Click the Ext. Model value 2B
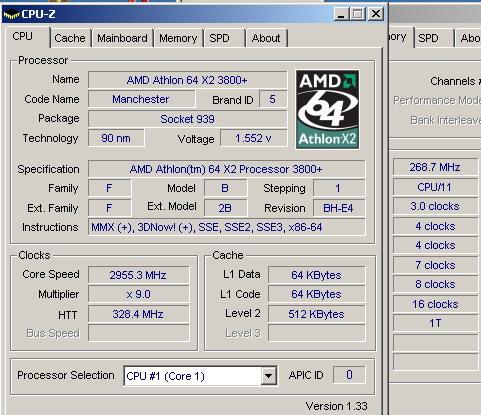The image size is (481, 415). click(x=225, y=208)
